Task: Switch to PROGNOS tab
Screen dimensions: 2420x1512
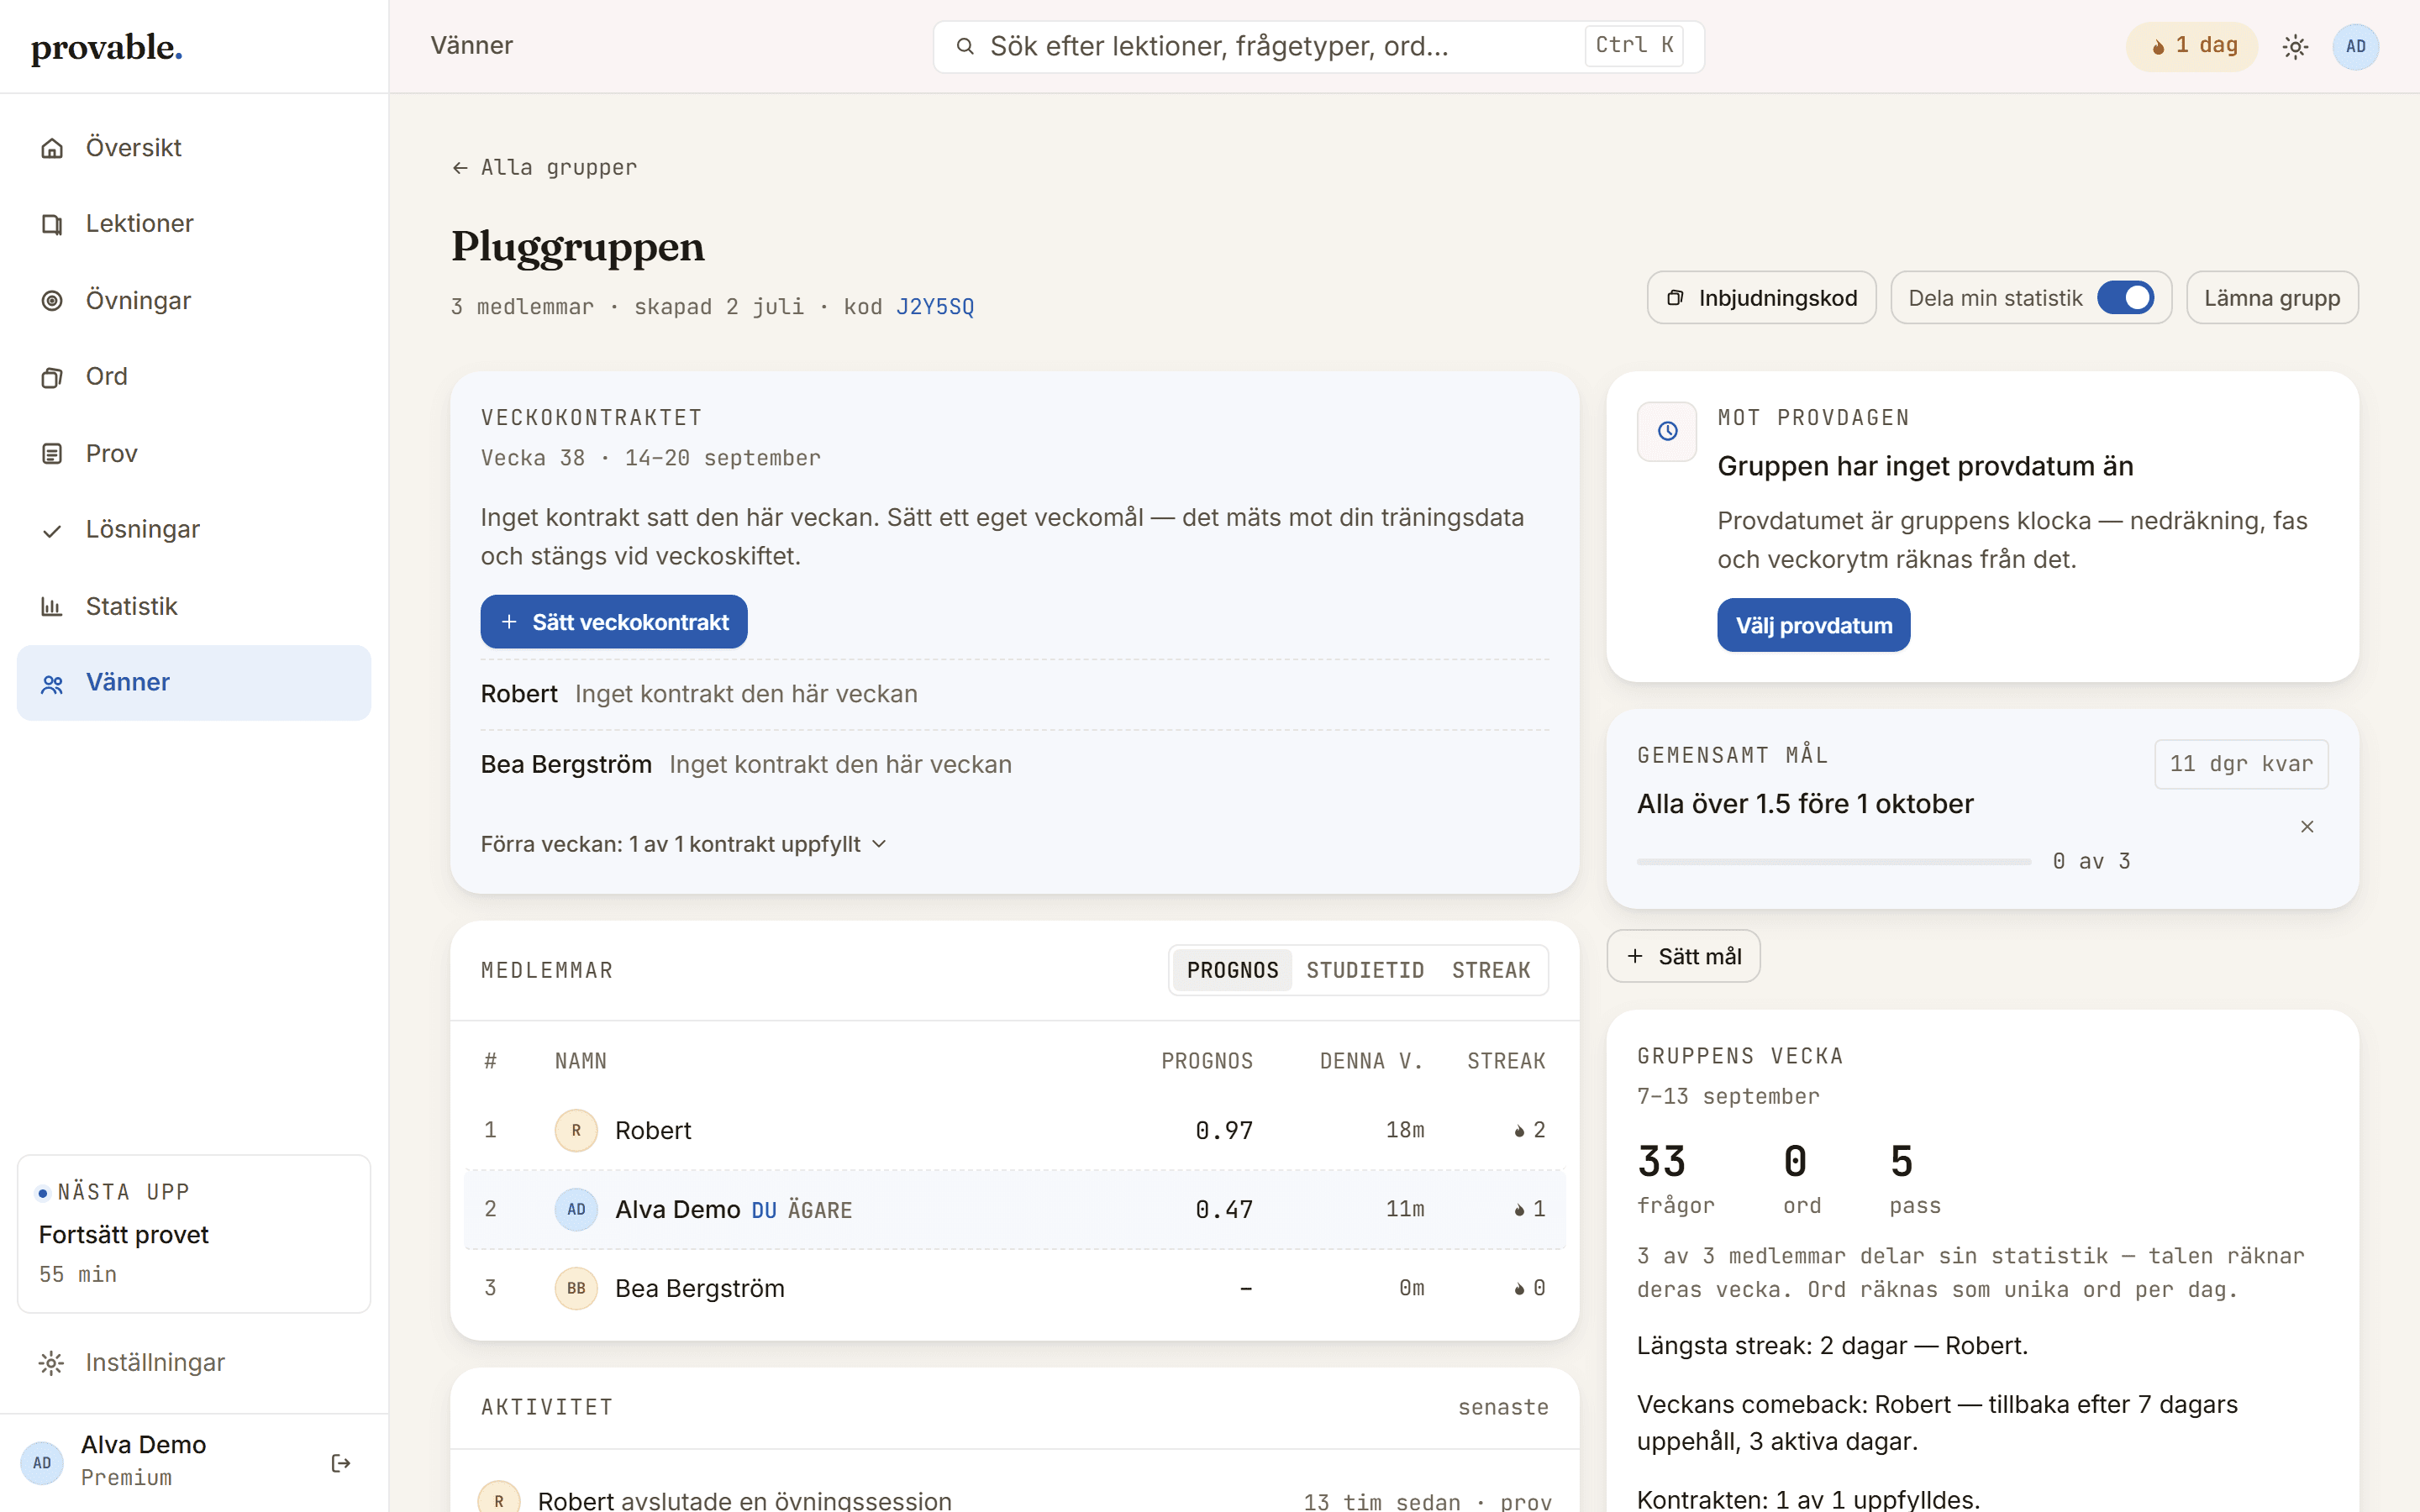Action: (x=1232, y=970)
